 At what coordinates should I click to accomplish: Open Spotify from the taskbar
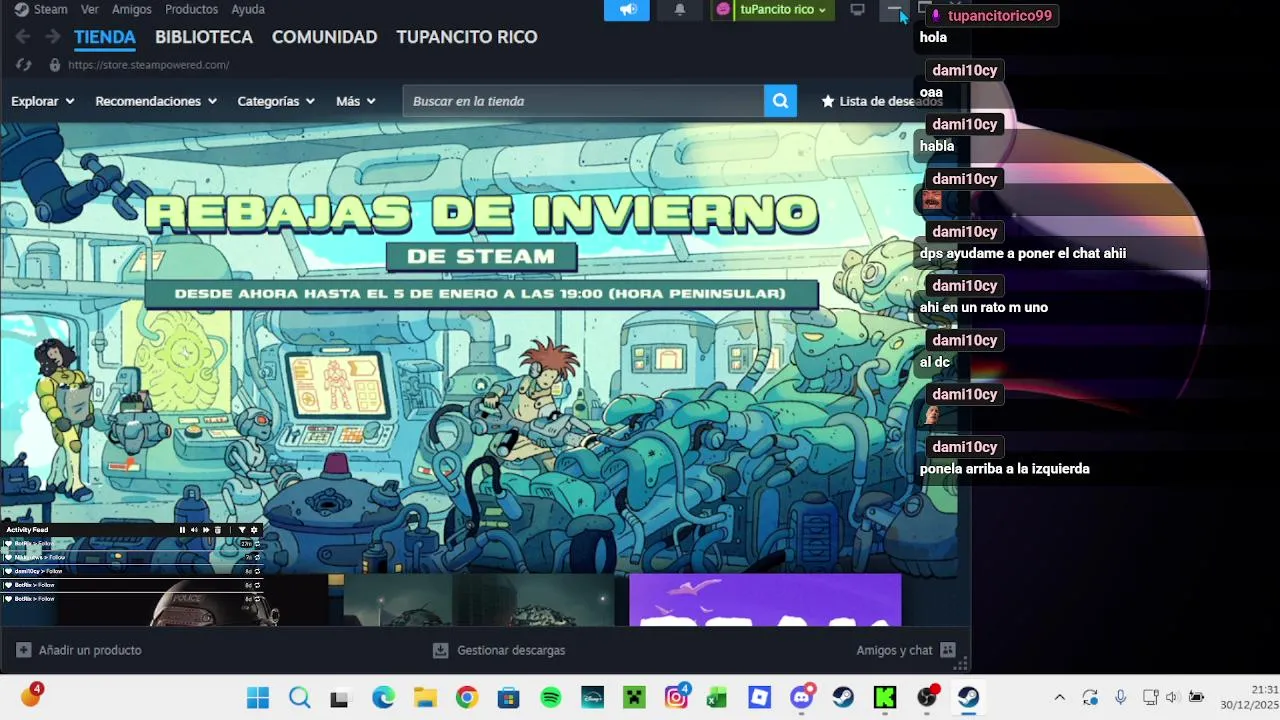550,697
